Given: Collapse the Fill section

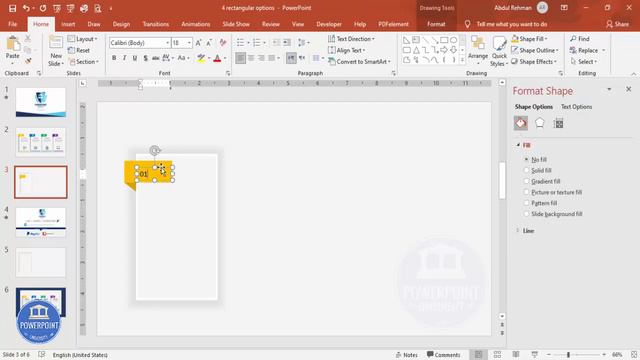Looking at the screenshot, I should [518, 145].
